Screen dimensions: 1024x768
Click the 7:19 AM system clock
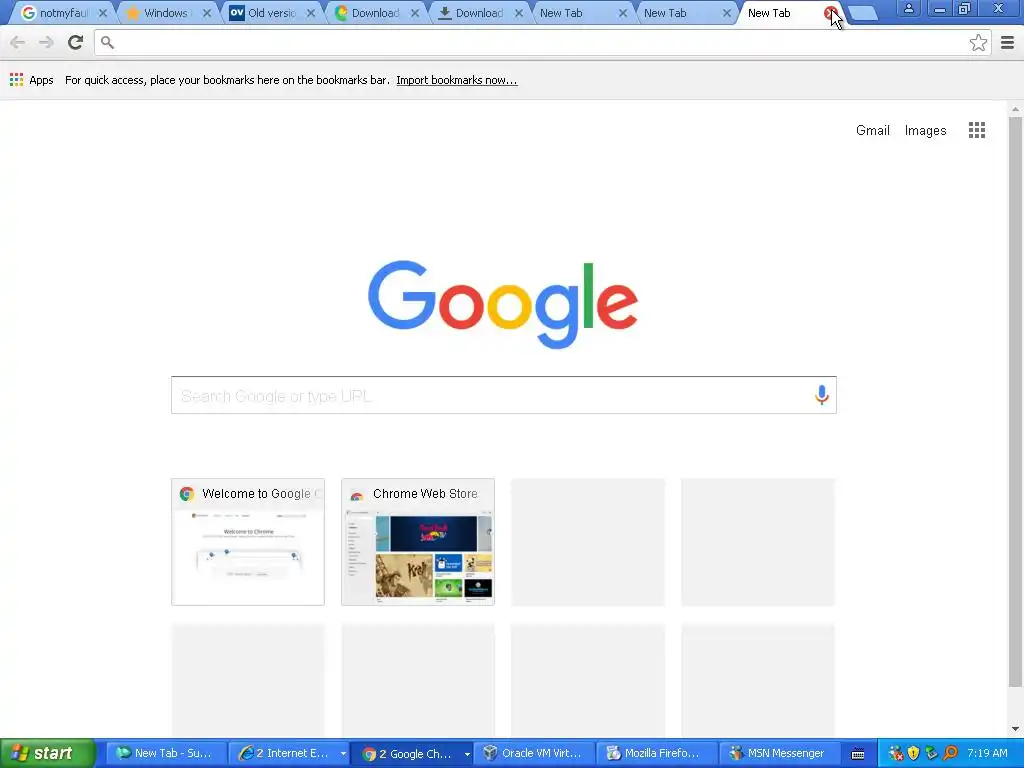click(987, 753)
